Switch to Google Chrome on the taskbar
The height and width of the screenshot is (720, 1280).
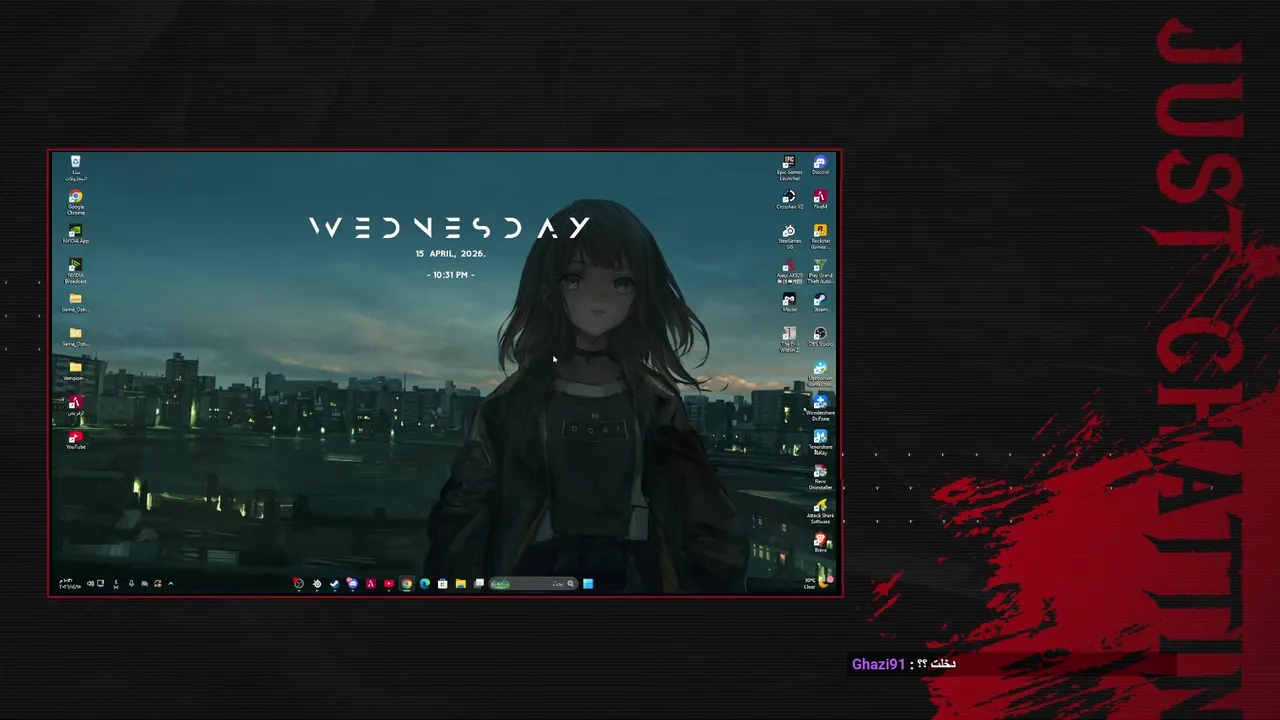[x=406, y=584]
